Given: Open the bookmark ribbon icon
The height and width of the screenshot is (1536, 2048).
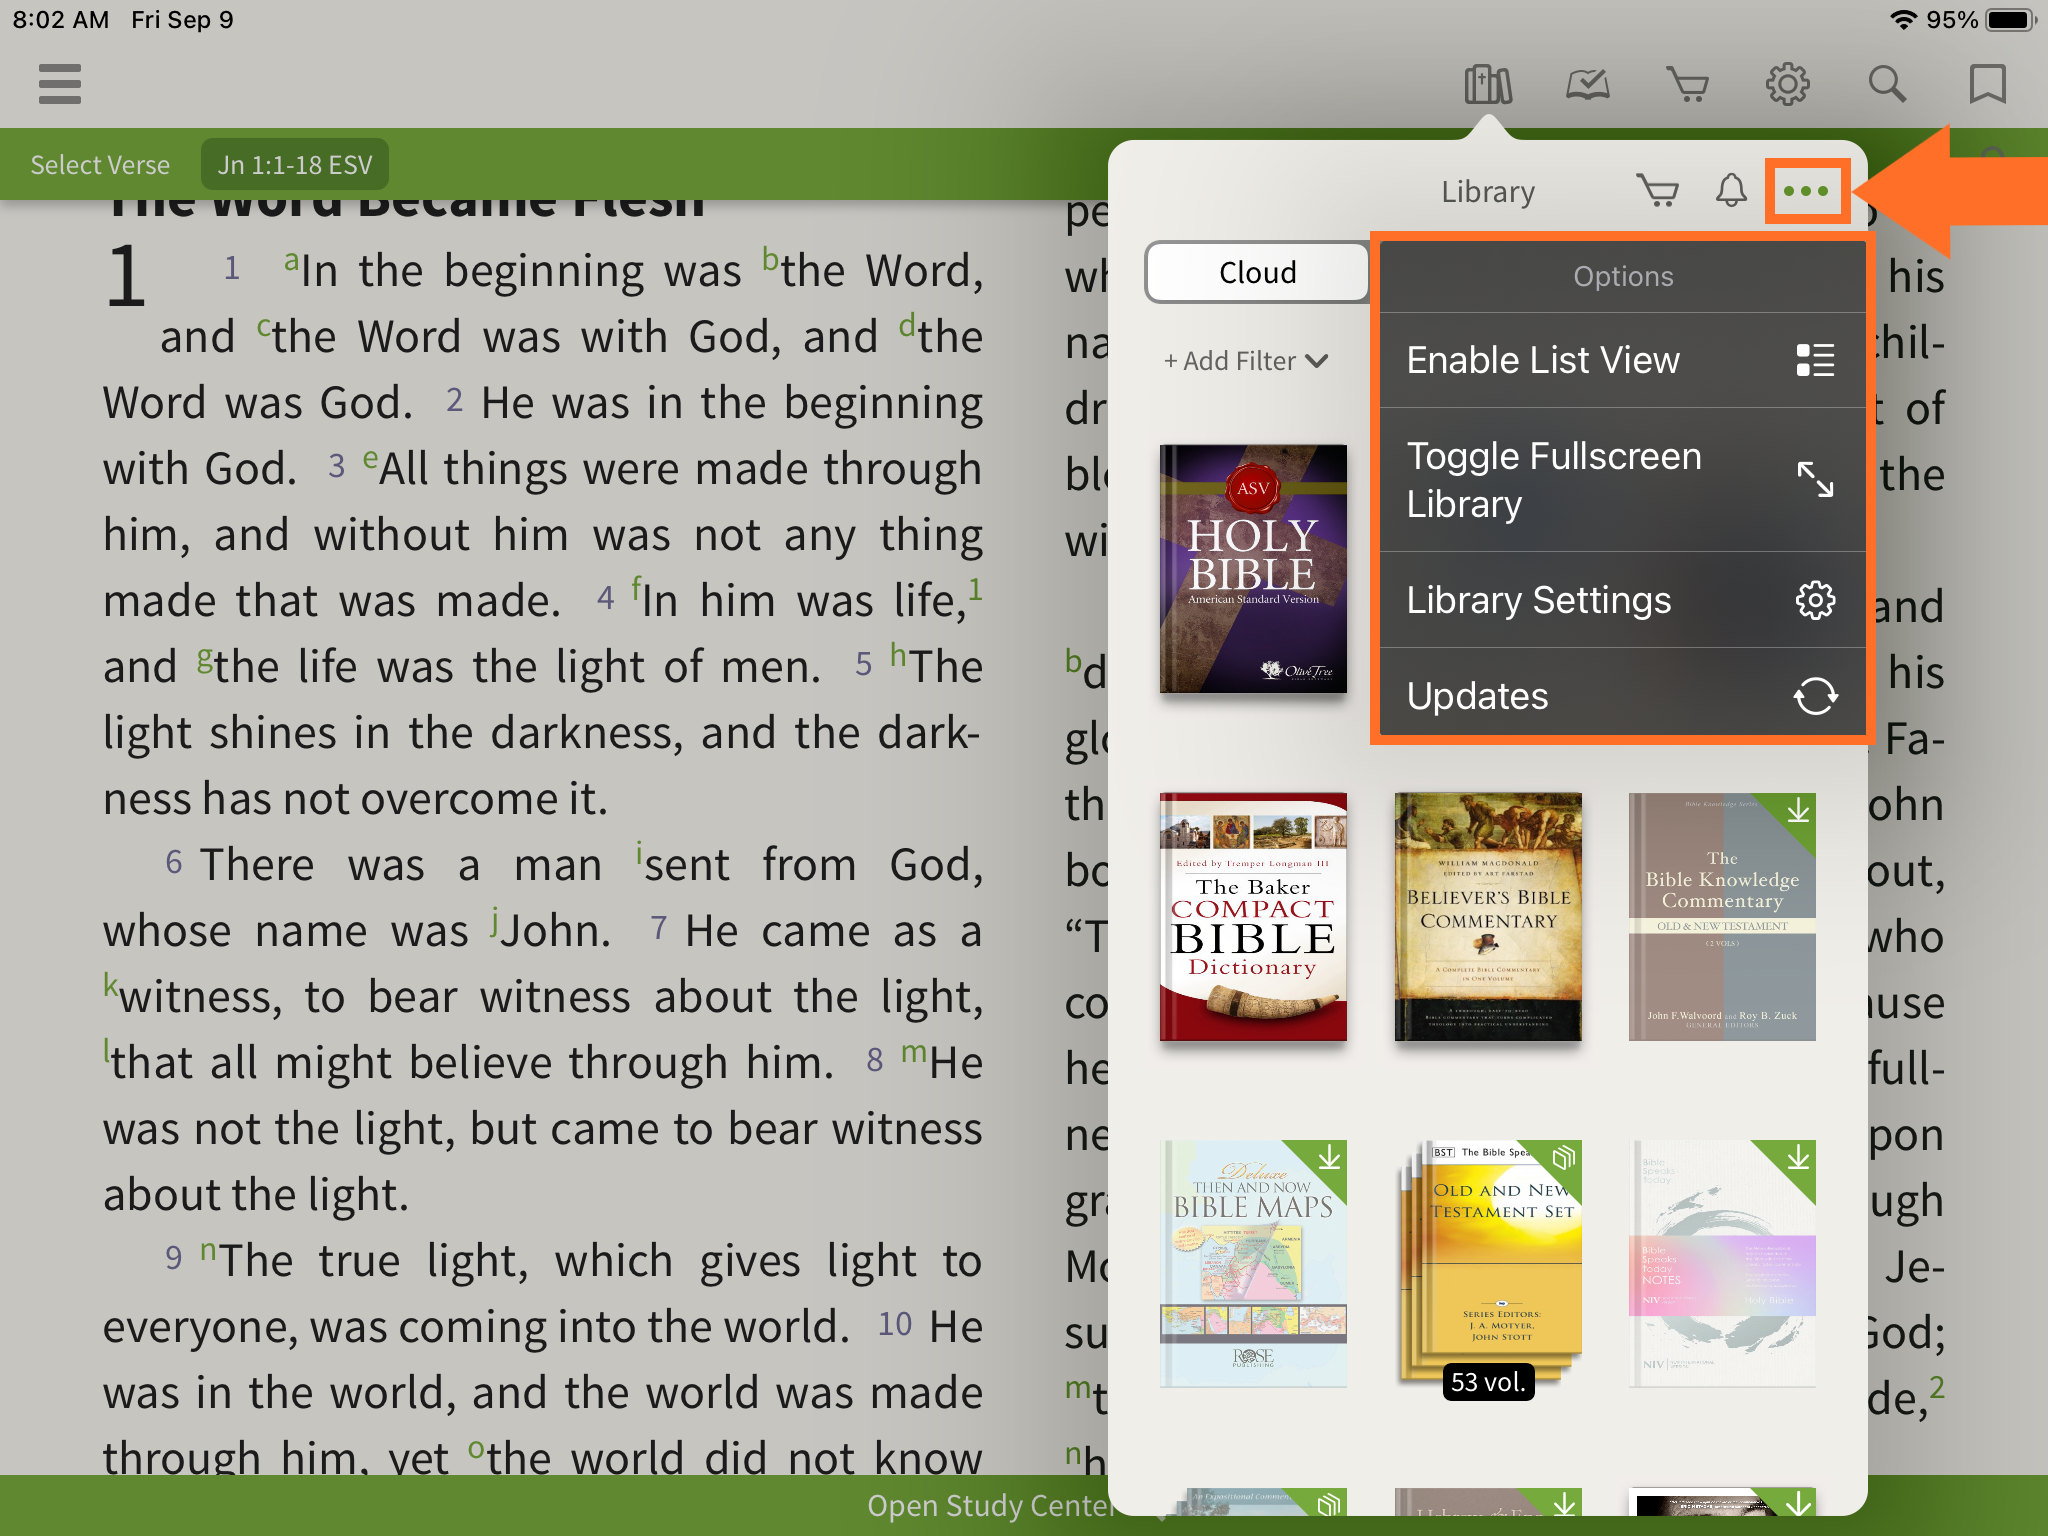Looking at the screenshot, I should (1988, 84).
